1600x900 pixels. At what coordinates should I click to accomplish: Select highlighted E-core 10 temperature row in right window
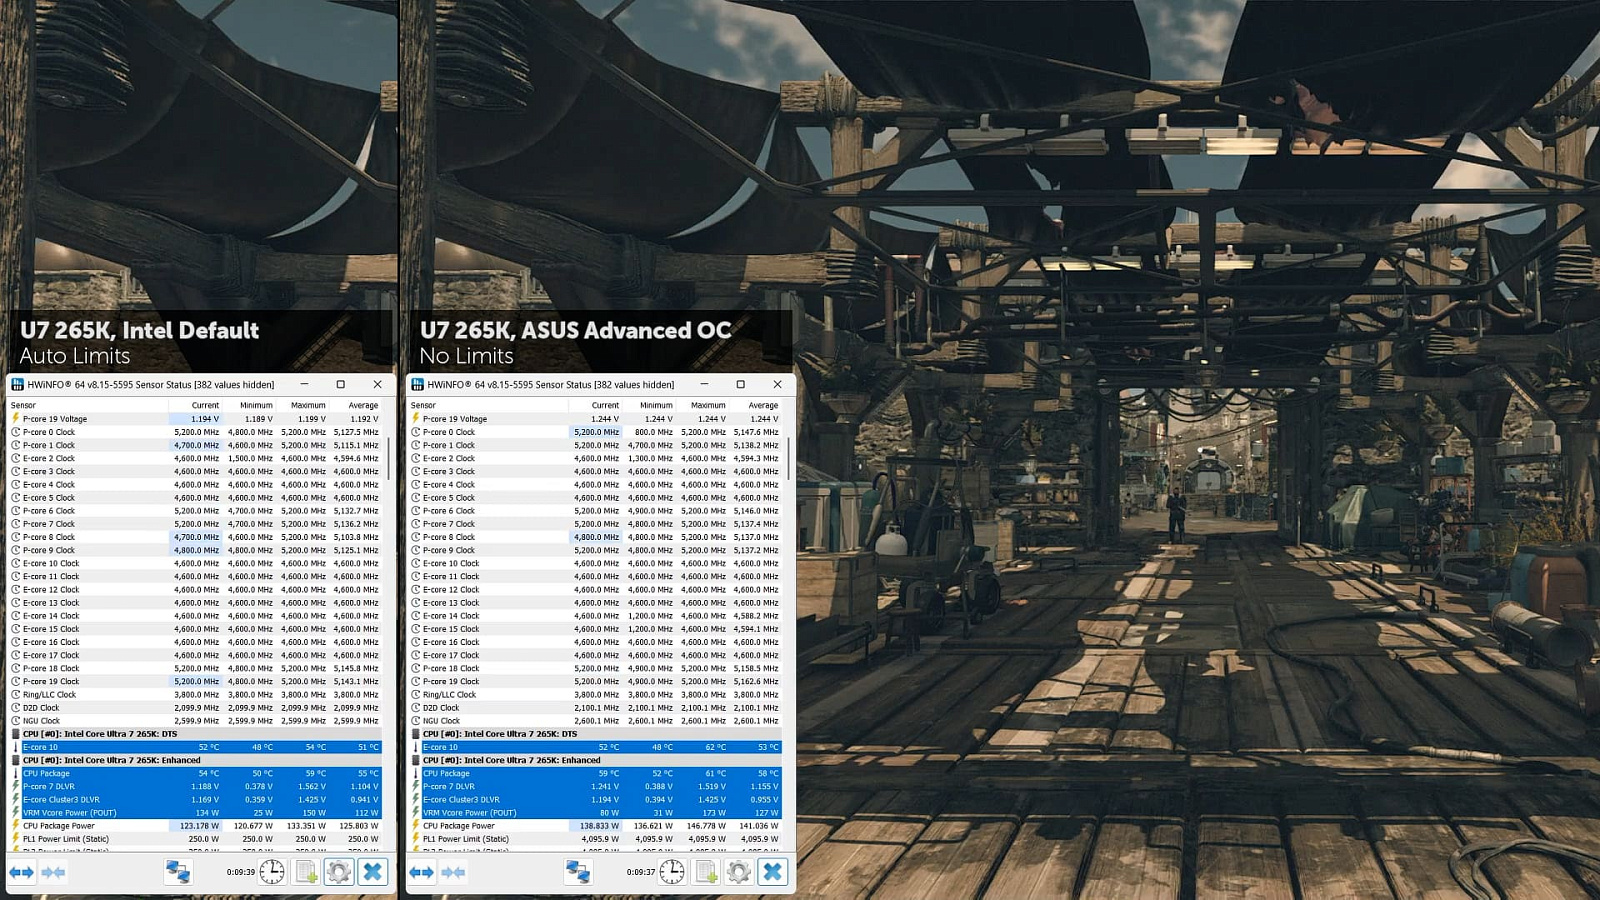click(x=595, y=747)
